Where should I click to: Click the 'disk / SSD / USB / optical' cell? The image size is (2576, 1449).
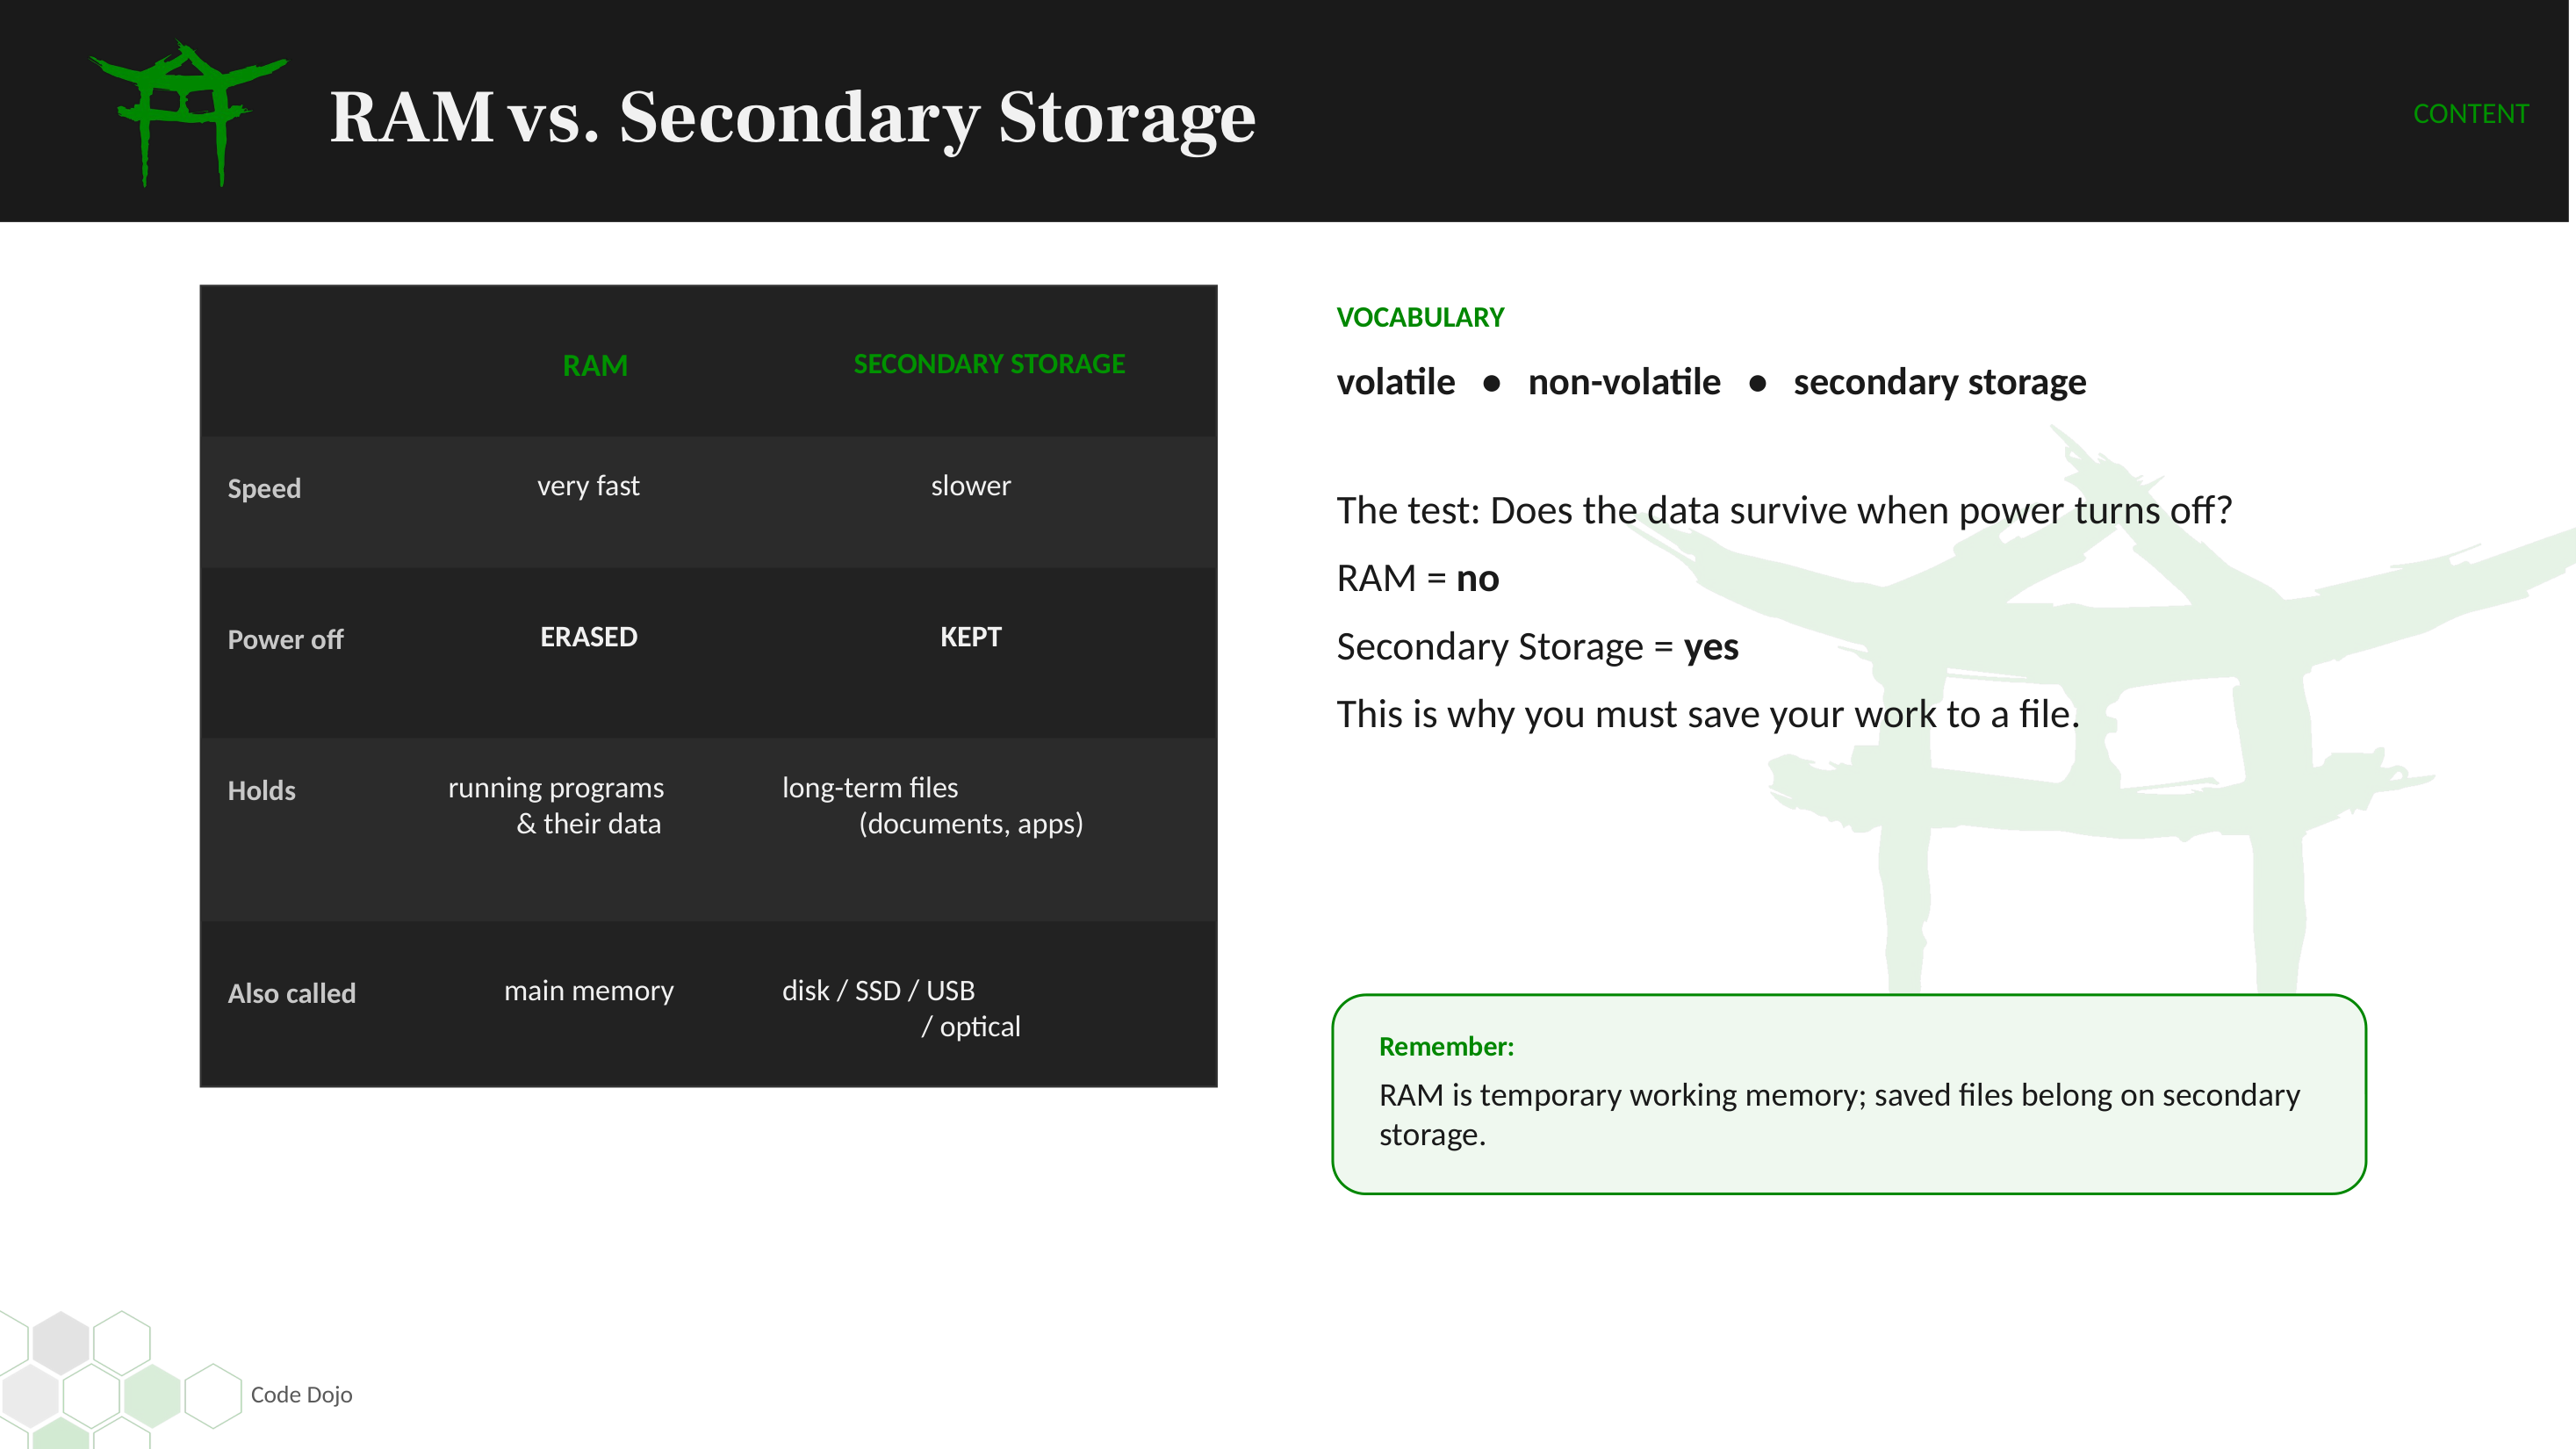[900, 1008]
